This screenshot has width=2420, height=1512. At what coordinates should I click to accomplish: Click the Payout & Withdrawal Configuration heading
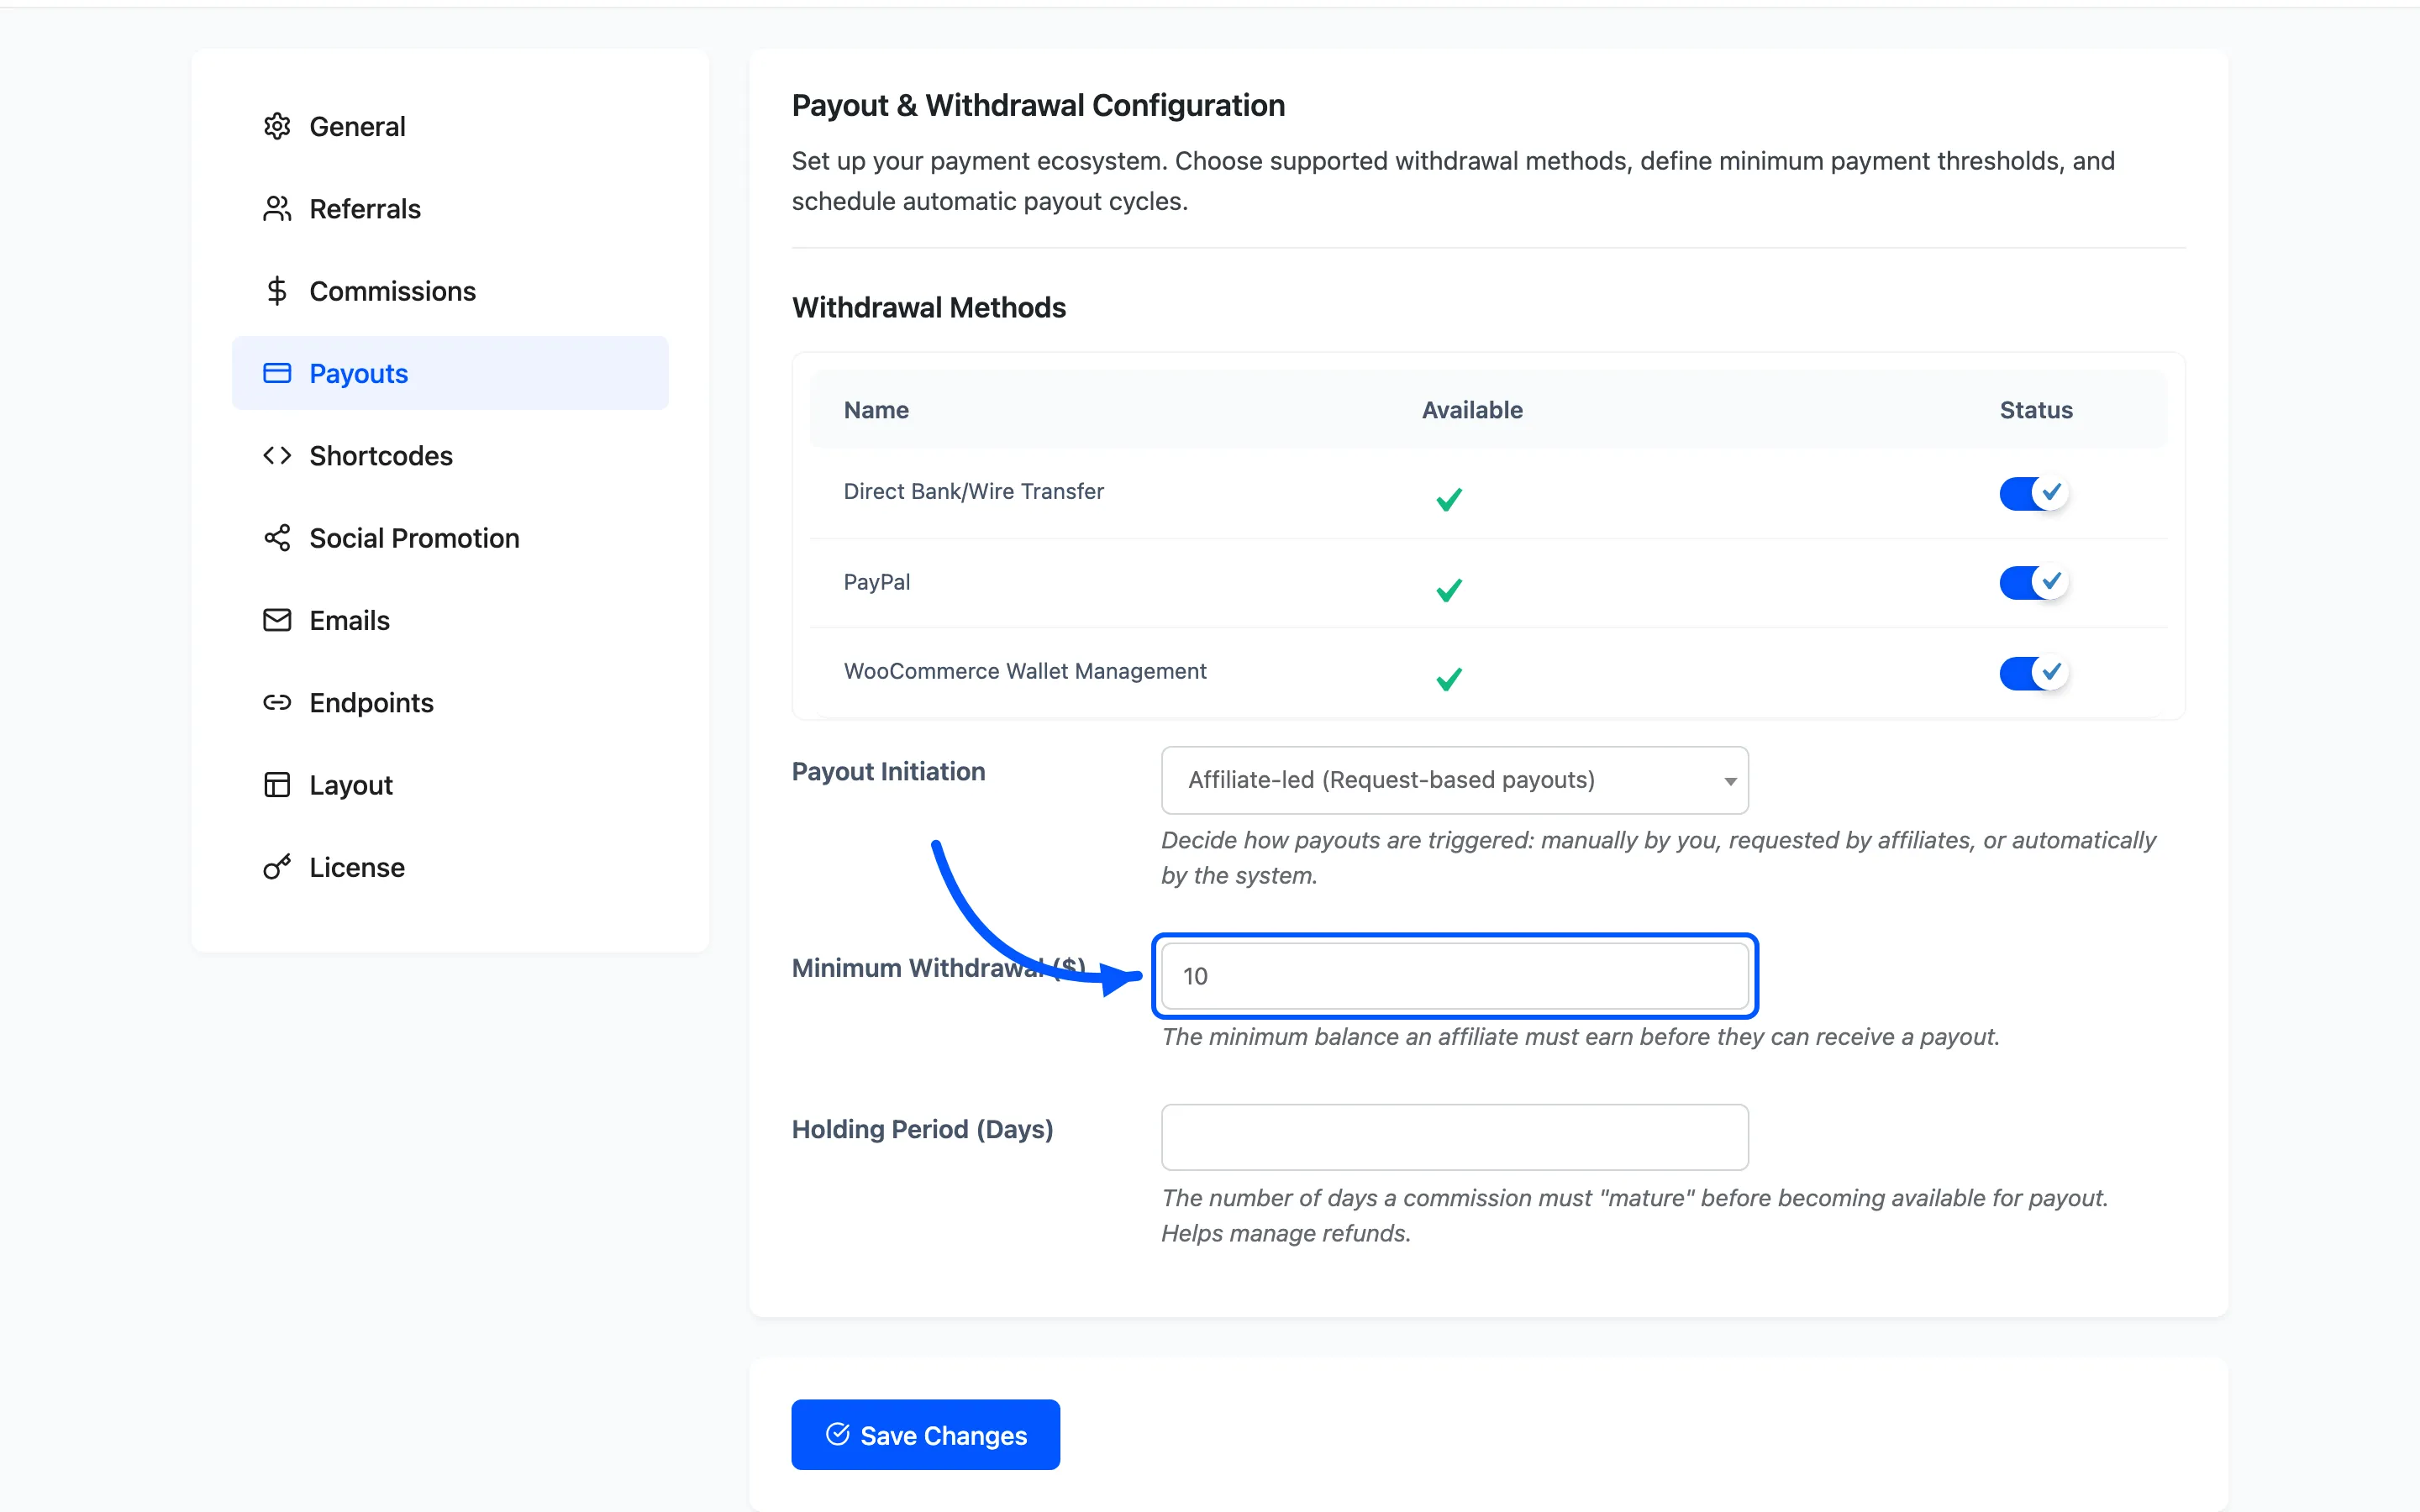(1038, 105)
